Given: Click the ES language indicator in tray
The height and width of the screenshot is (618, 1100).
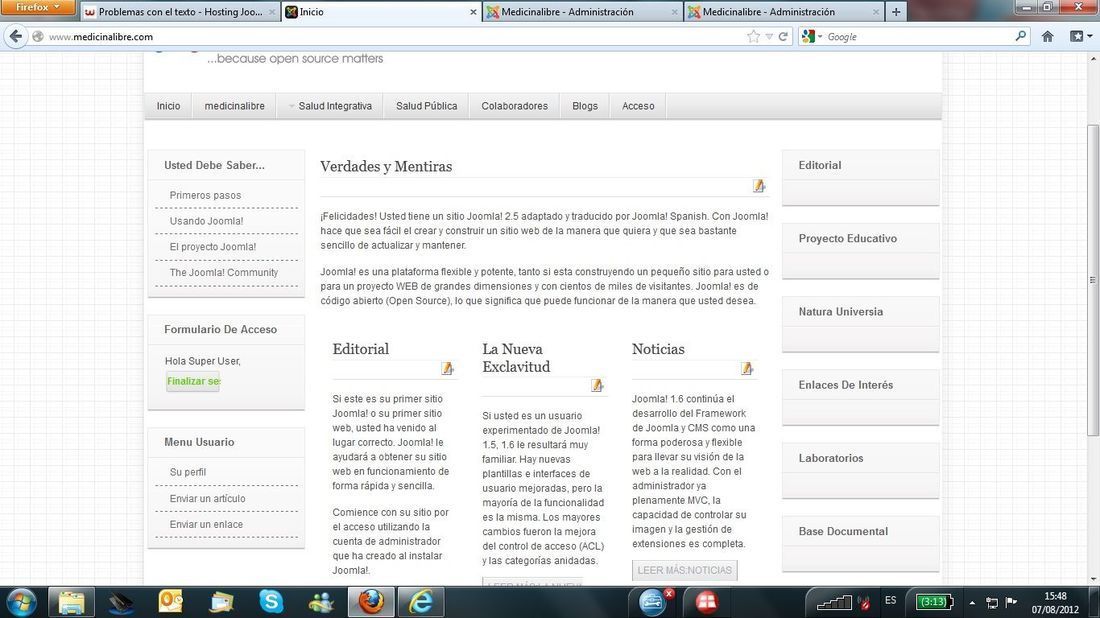Looking at the screenshot, I should click(x=890, y=600).
